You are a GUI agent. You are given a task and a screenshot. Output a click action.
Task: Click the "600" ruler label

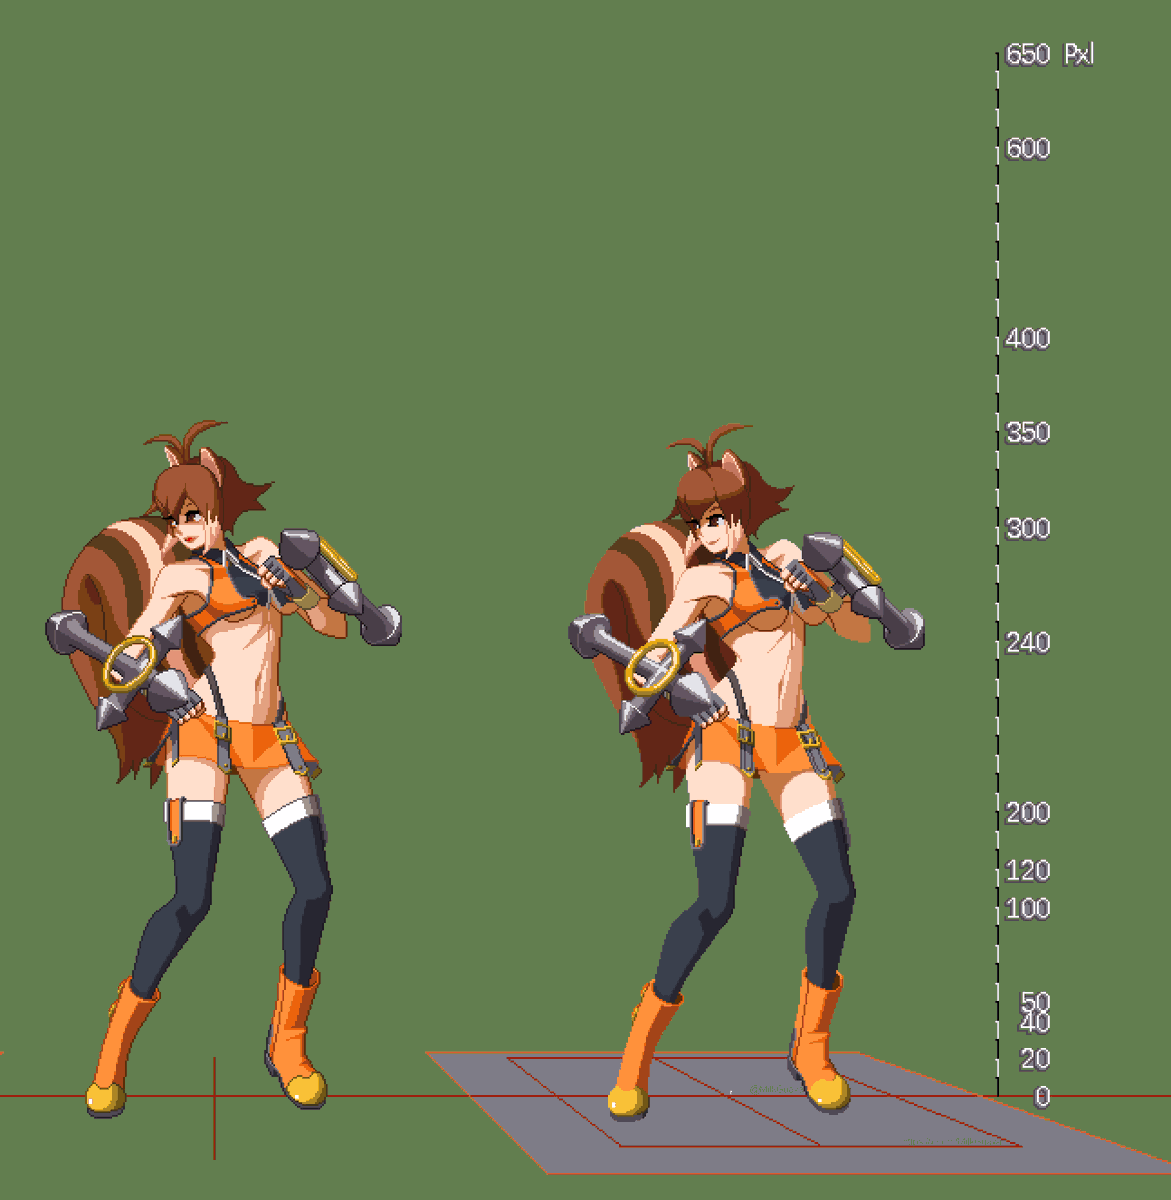[1028, 149]
